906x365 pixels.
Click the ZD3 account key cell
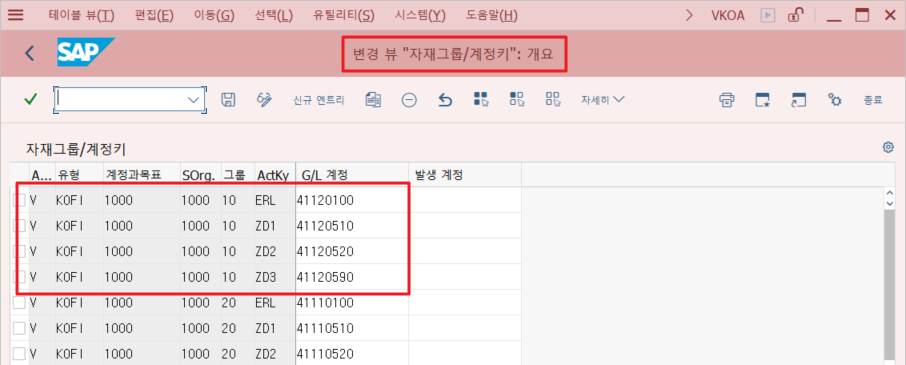click(274, 277)
